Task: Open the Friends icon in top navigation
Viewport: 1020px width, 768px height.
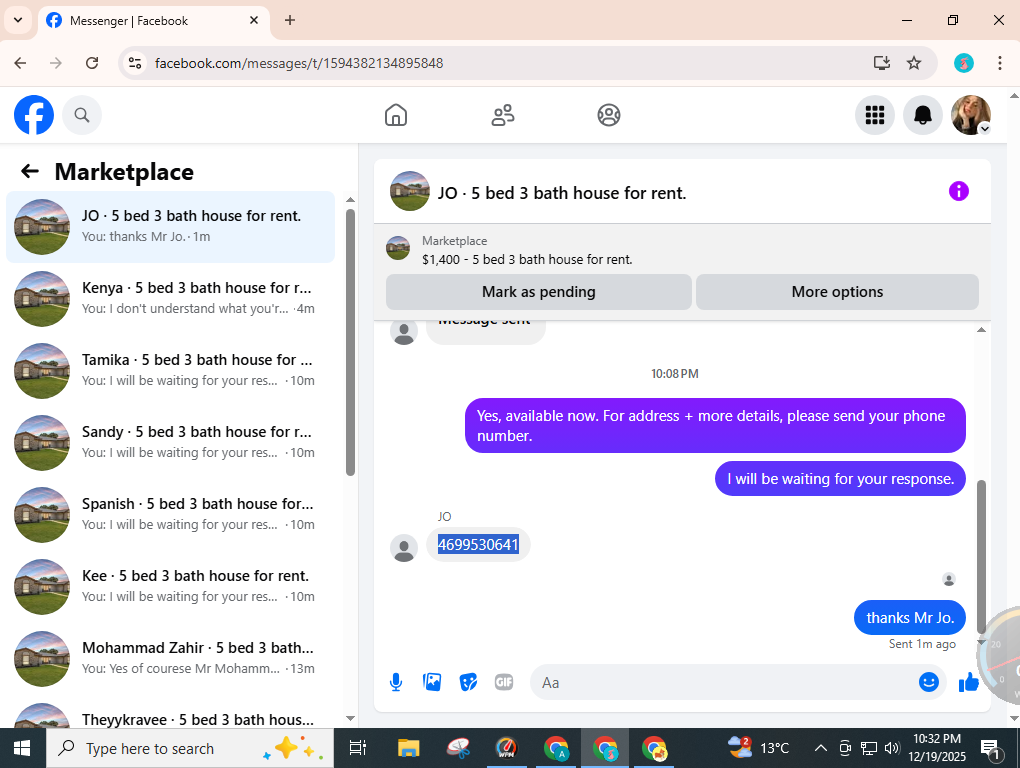Action: coord(502,115)
